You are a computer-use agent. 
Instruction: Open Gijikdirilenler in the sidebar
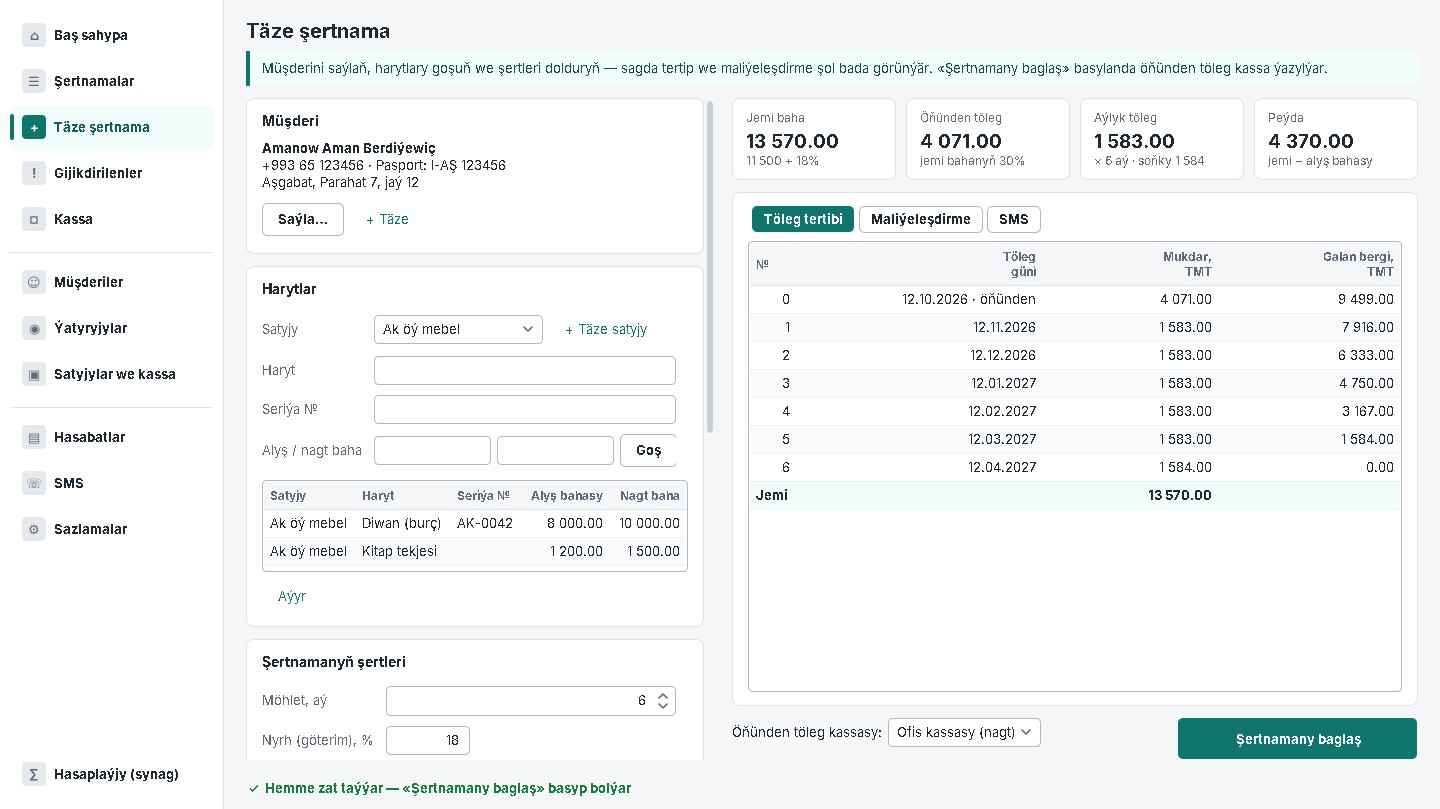coord(111,173)
